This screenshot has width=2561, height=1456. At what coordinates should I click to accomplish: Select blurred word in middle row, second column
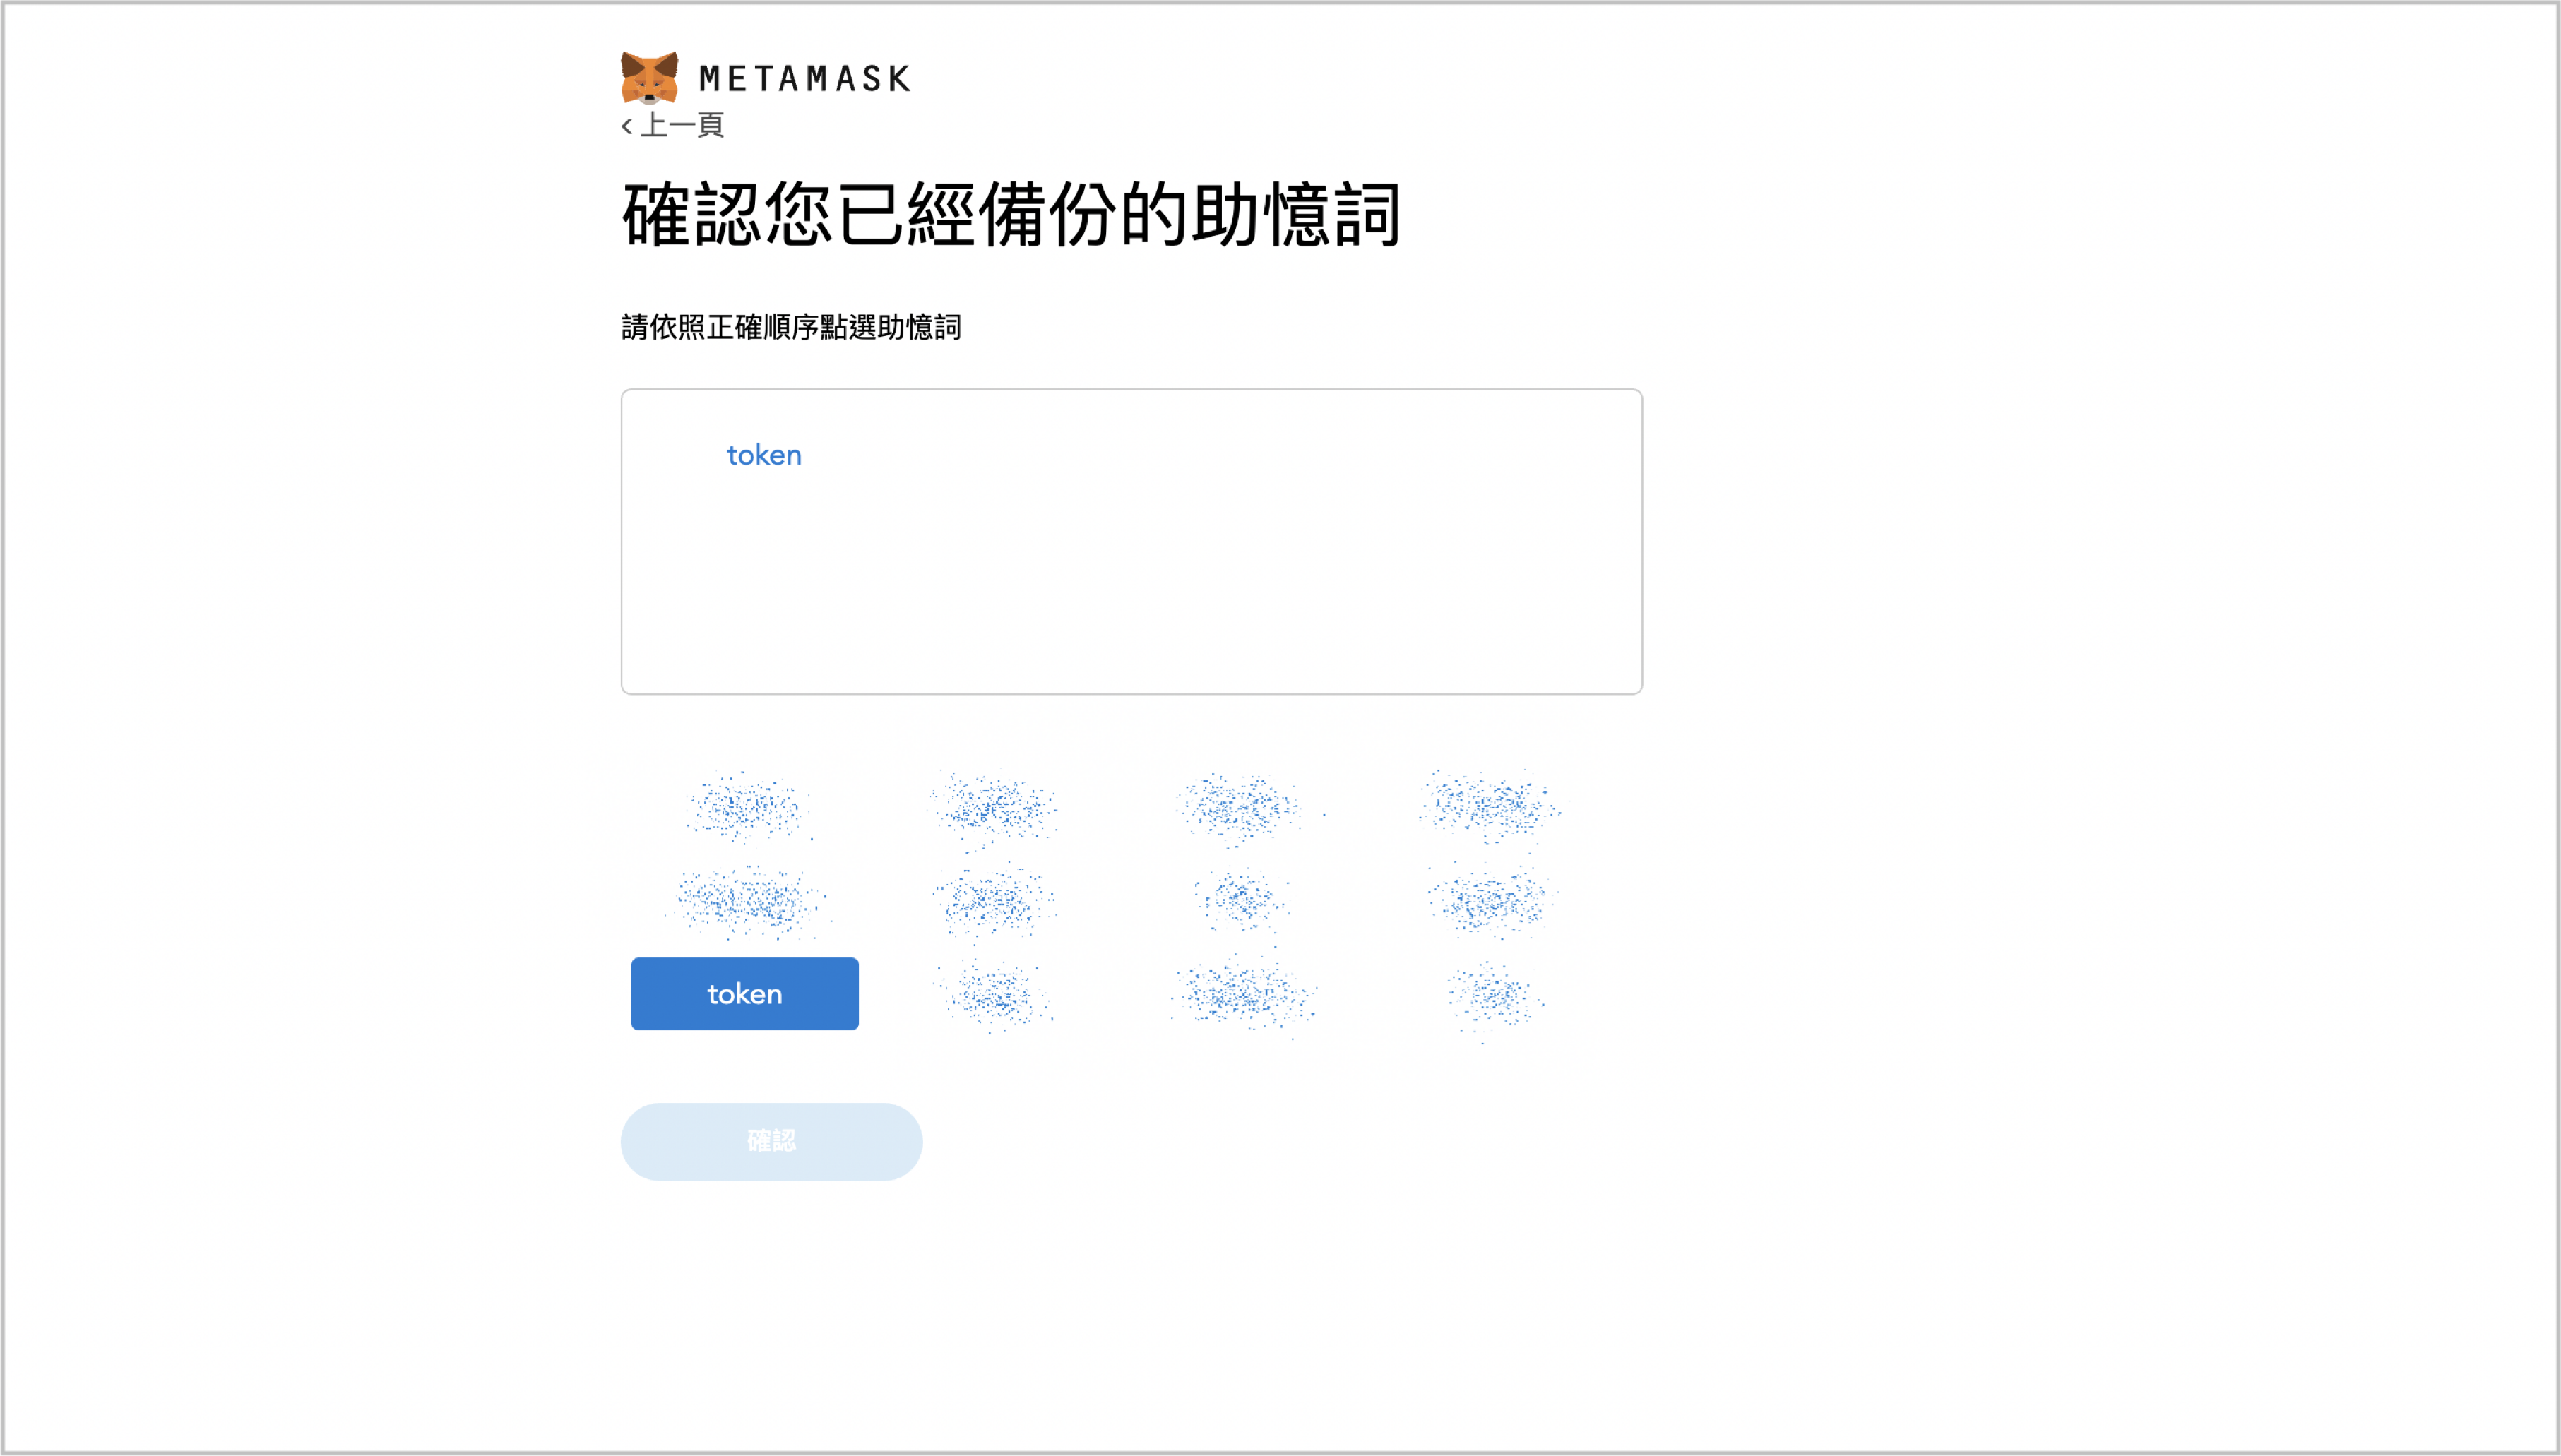(x=994, y=901)
